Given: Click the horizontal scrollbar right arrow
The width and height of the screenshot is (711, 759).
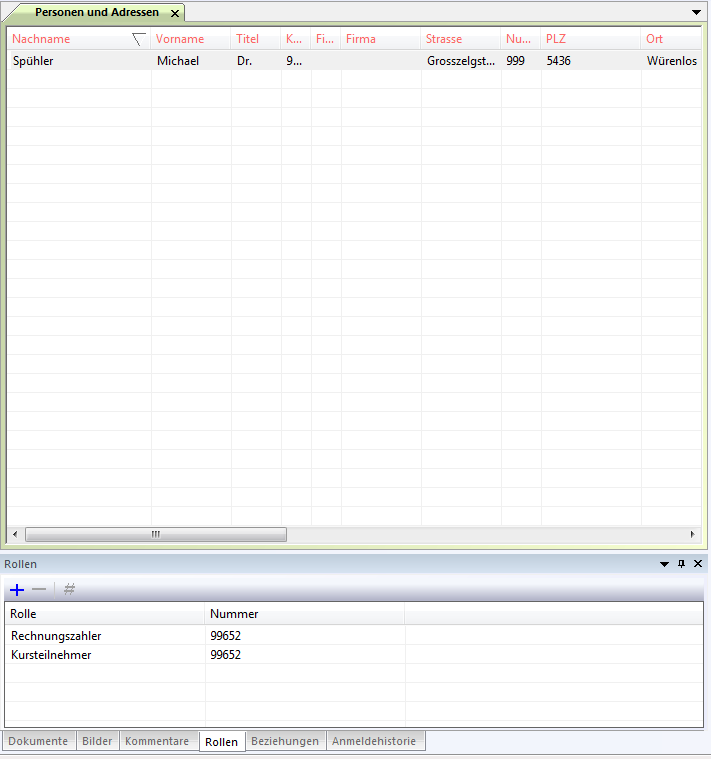Looking at the screenshot, I should point(693,535).
